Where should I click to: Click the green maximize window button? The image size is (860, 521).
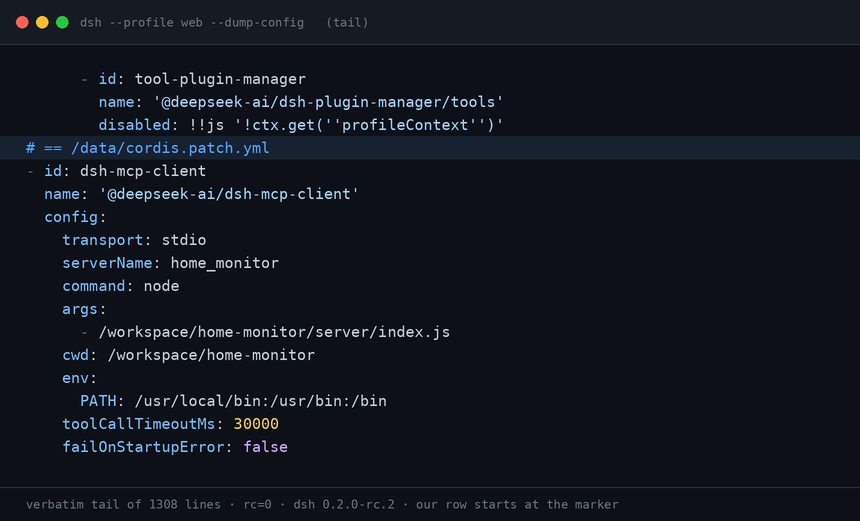pos(63,22)
